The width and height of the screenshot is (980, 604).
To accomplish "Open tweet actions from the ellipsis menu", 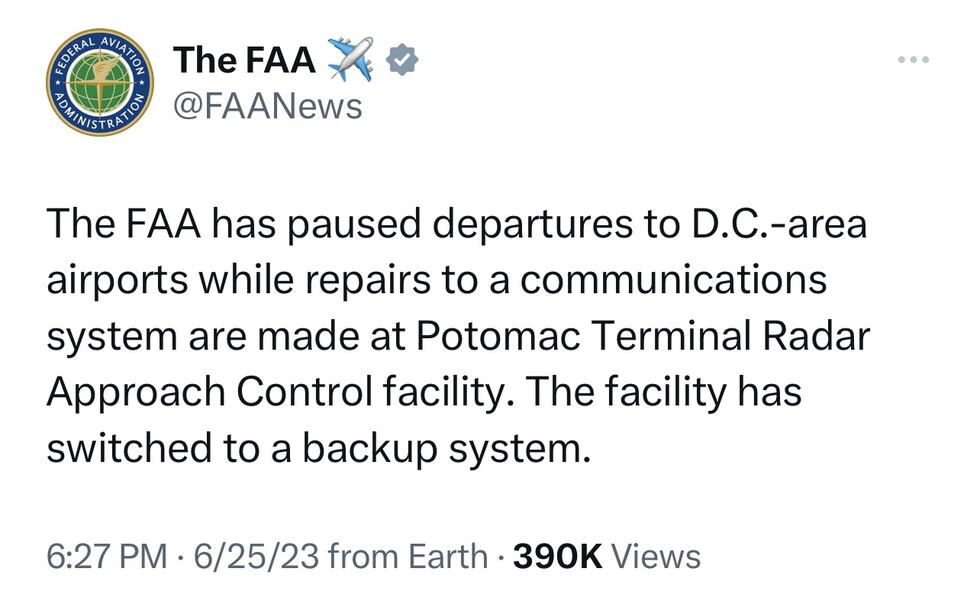I will coord(912,58).
